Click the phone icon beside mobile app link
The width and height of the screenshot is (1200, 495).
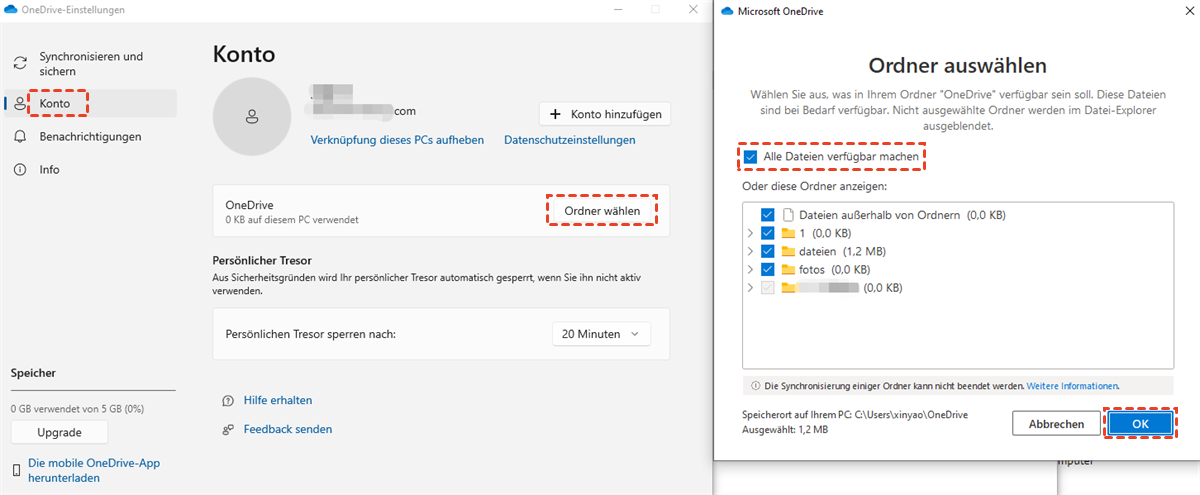pyautogui.click(x=16, y=470)
